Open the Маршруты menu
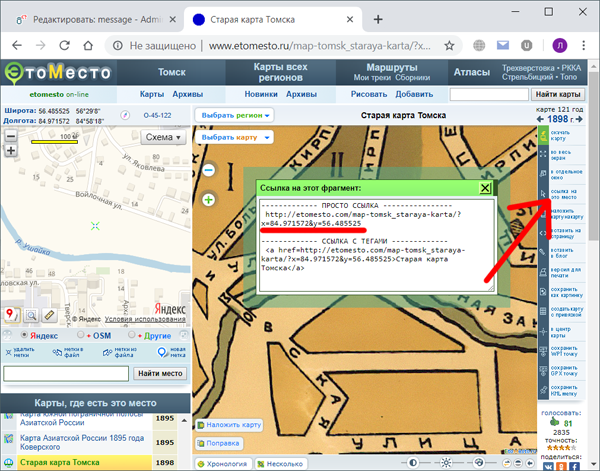Screen dimensions: 600x471 point(392,68)
